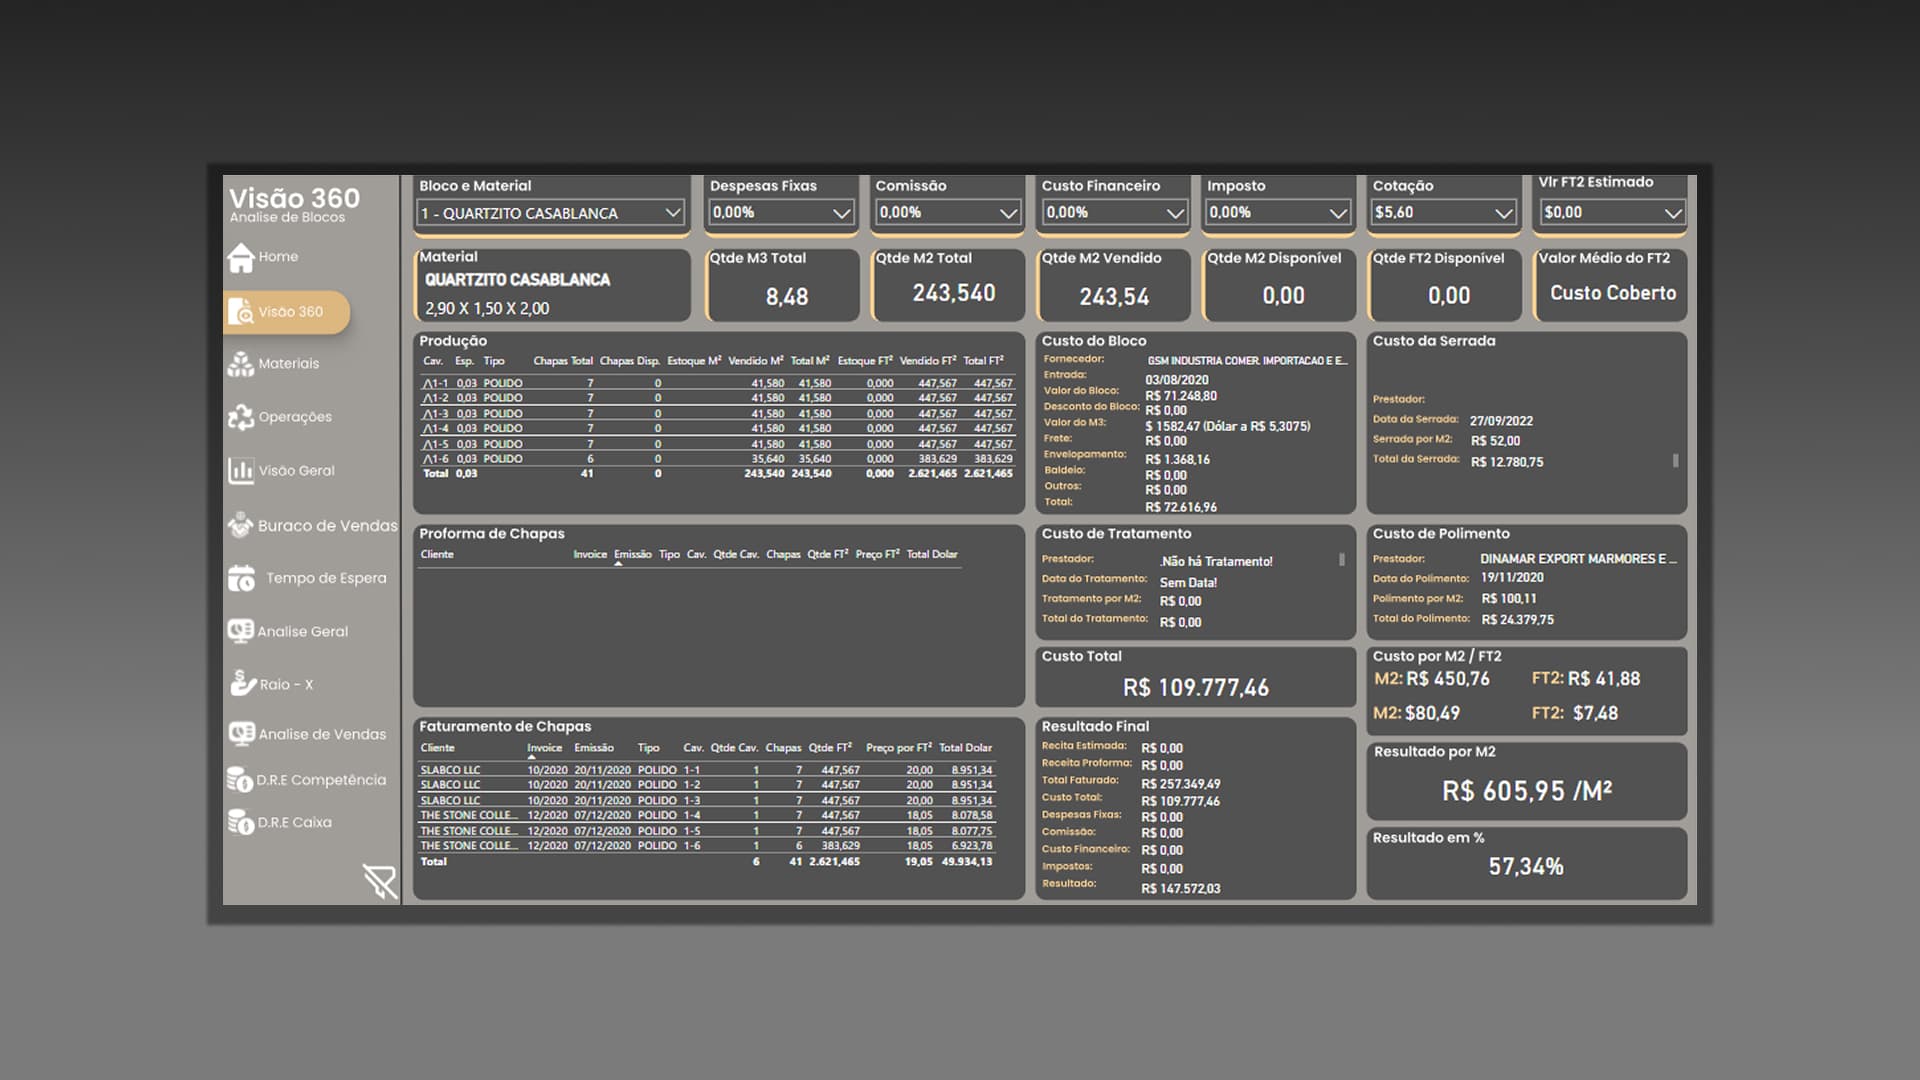
Task: Click the Faturamento Total row
Action: pos(707,861)
